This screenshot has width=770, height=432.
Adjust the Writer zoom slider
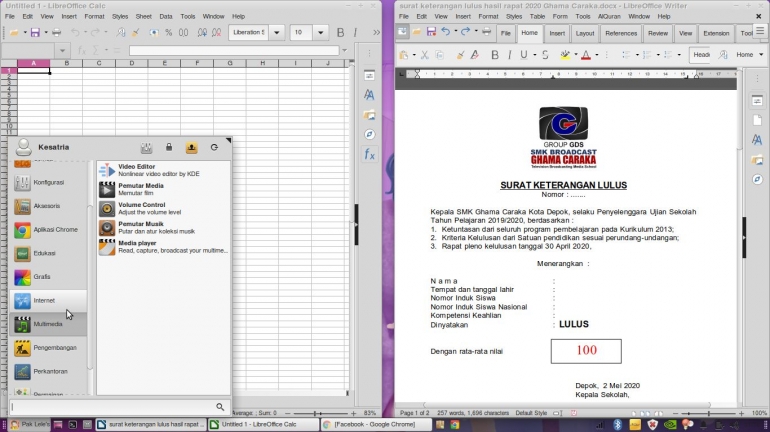708,413
